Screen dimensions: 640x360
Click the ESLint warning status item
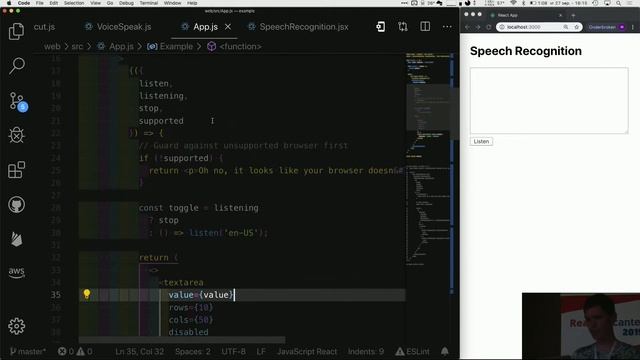pos(412,351)
